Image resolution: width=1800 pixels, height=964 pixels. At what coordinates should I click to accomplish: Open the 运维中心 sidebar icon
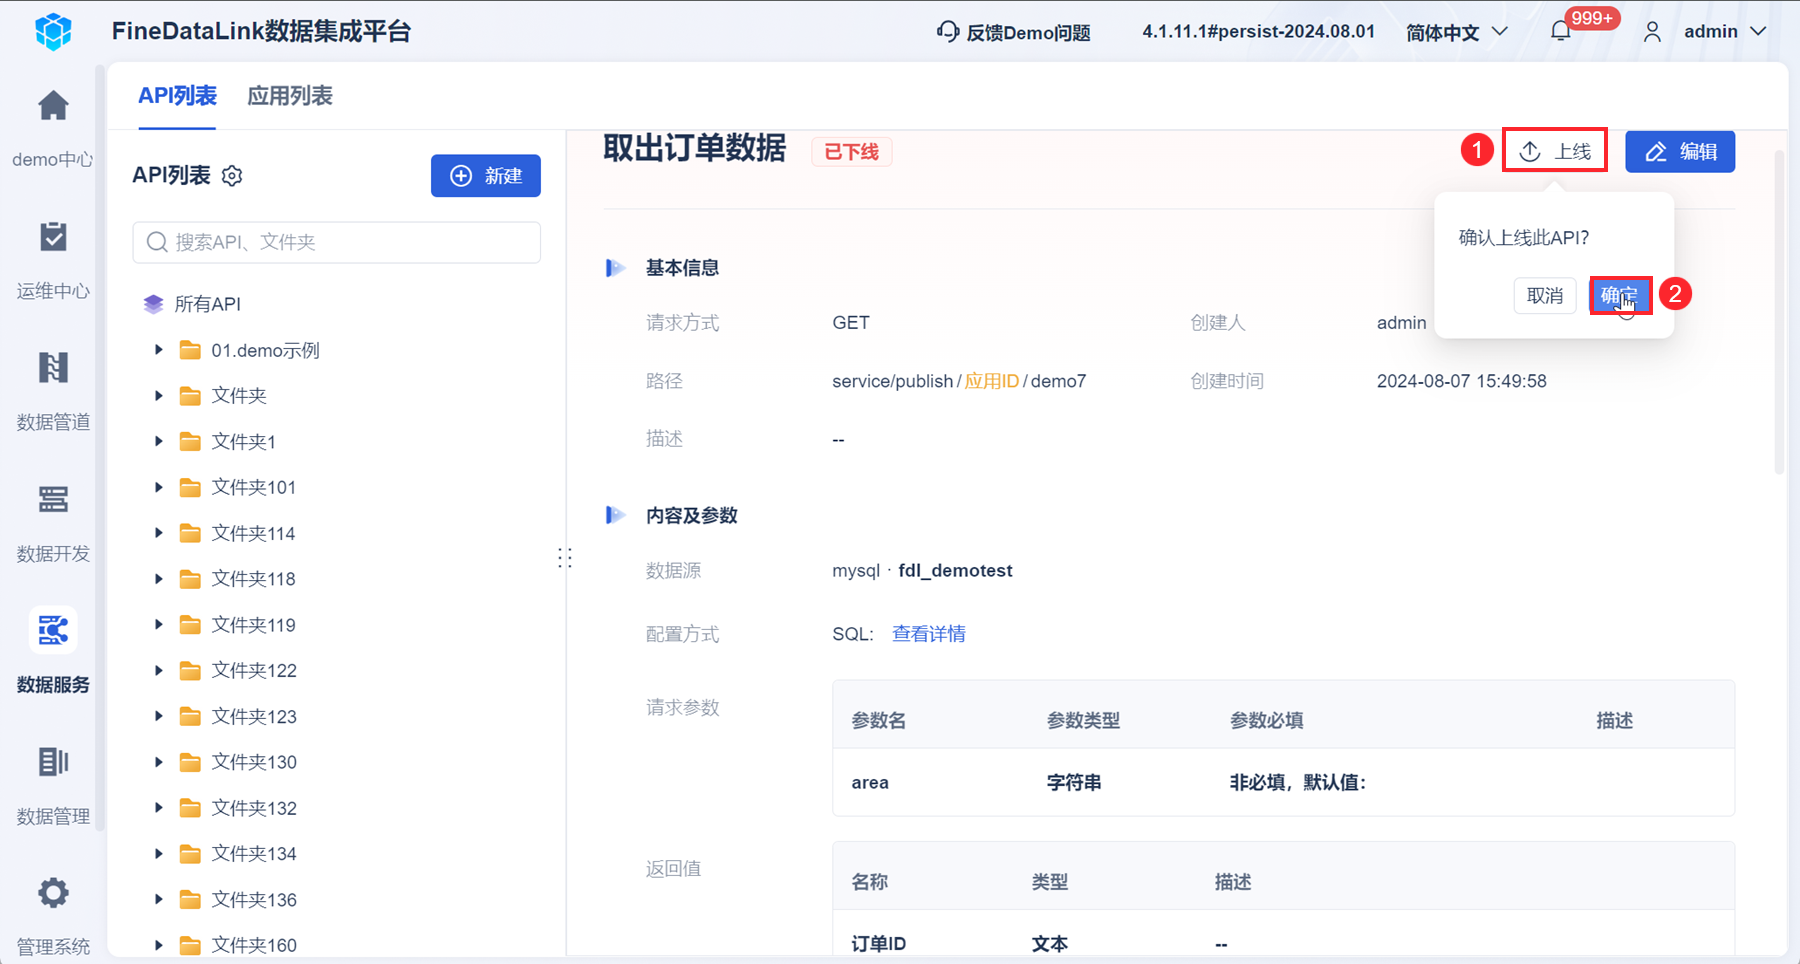click(53, 237)
